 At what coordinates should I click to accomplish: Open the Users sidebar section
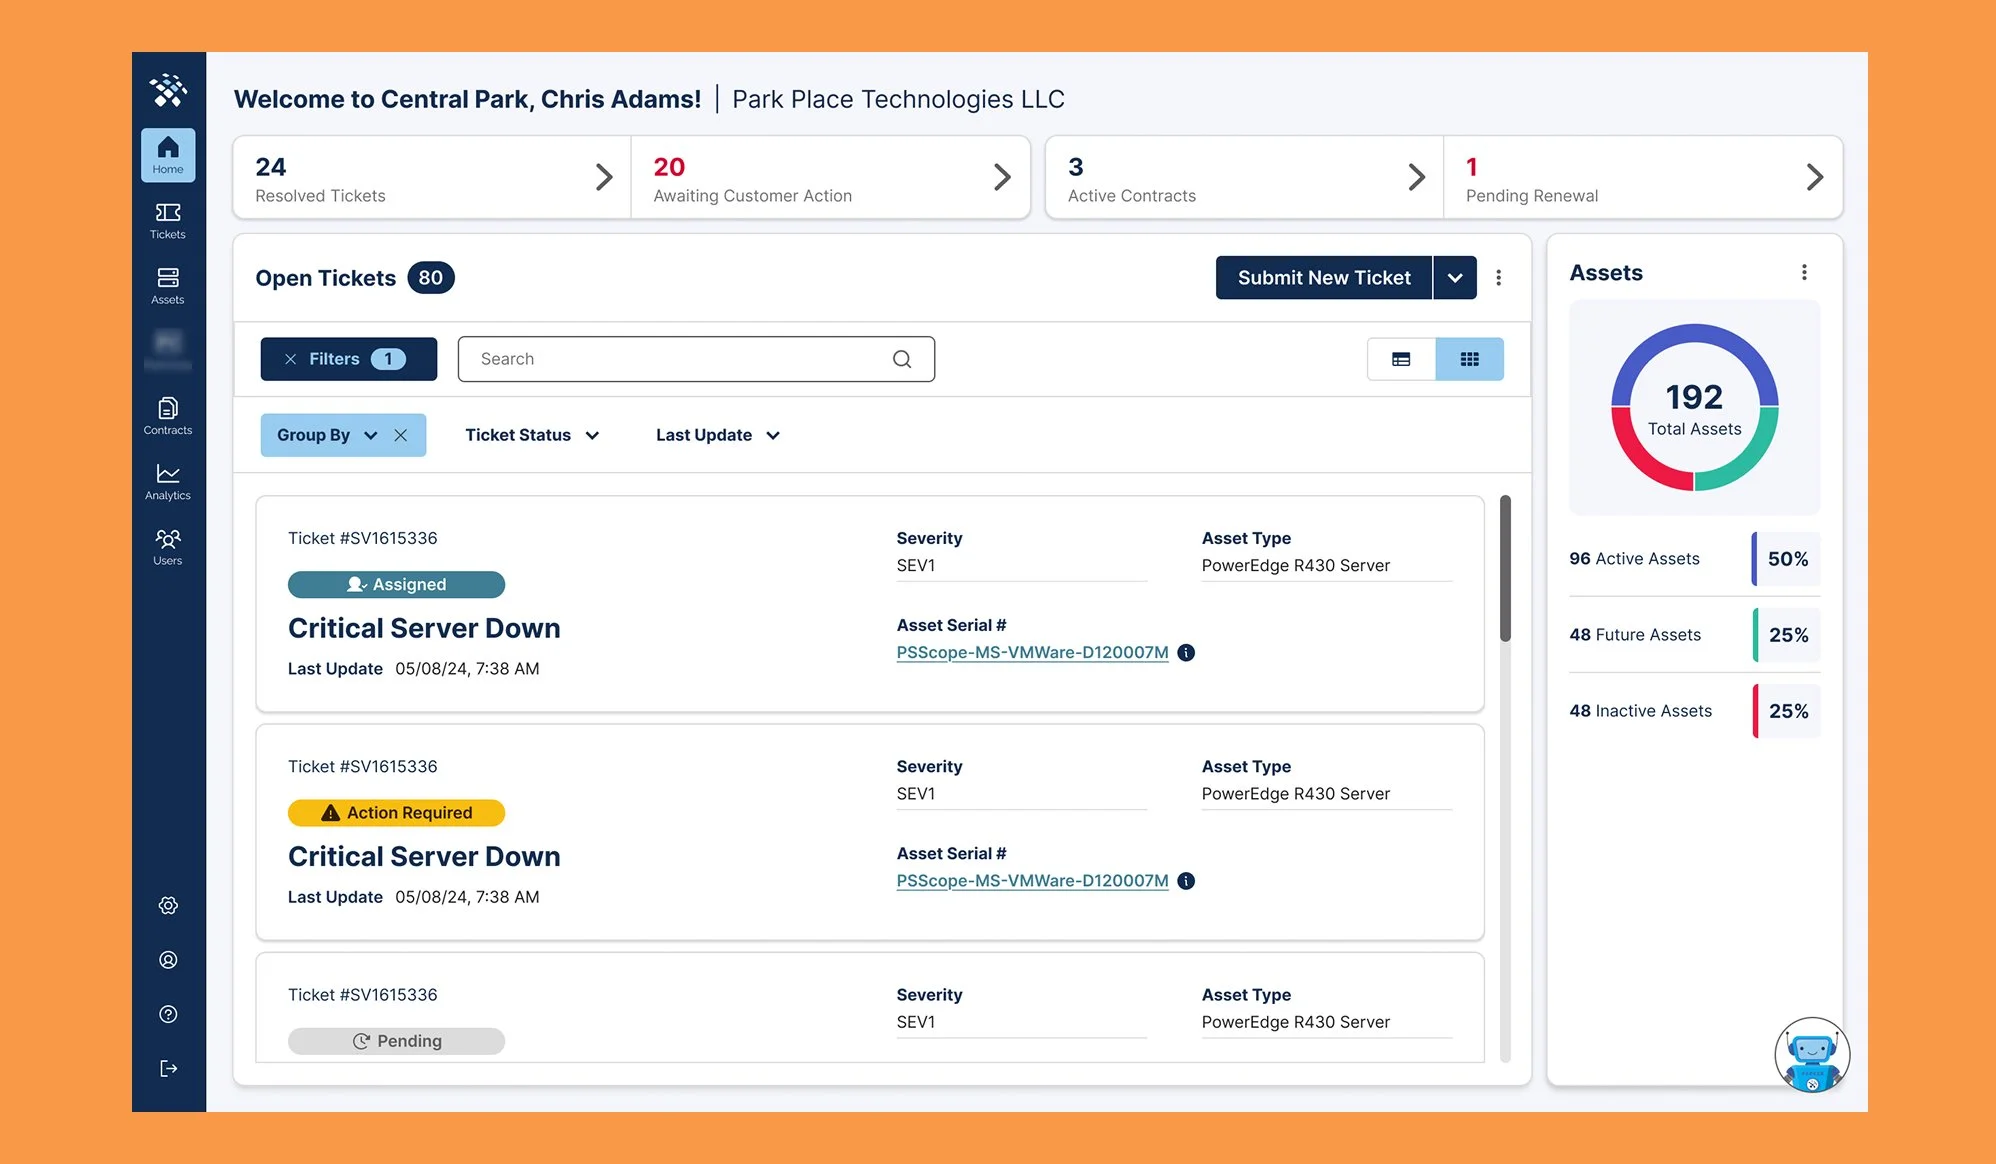click(168, 546)
